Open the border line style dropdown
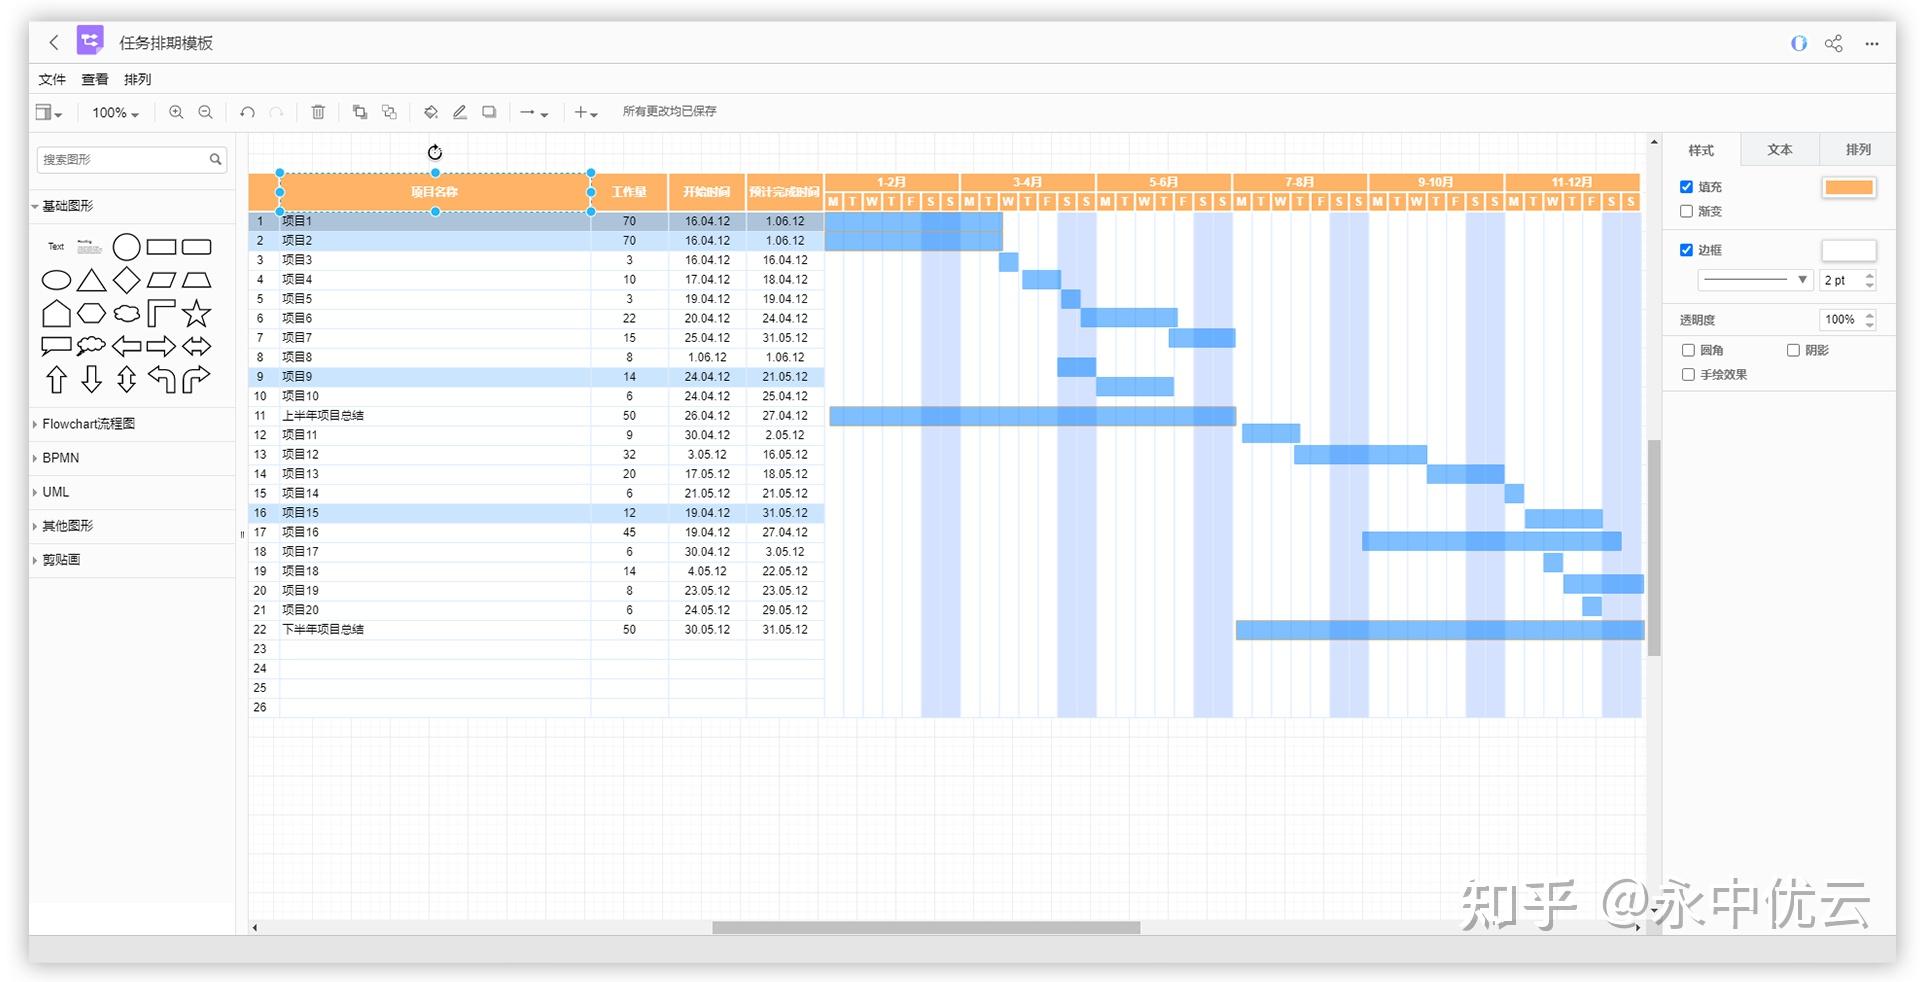The image size is (1920, 982). [1756, 280]
